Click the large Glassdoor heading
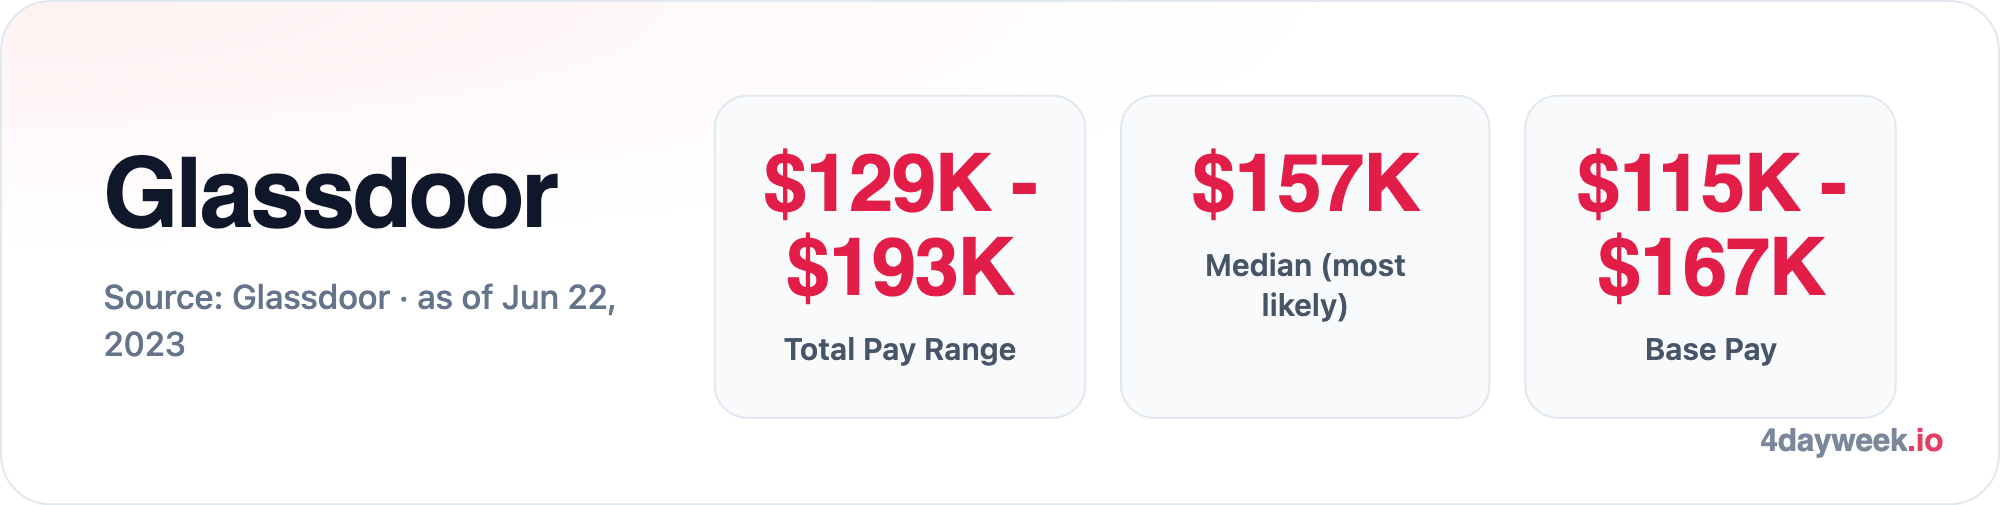Viewport: 2000px width, 505px height. 331,194
